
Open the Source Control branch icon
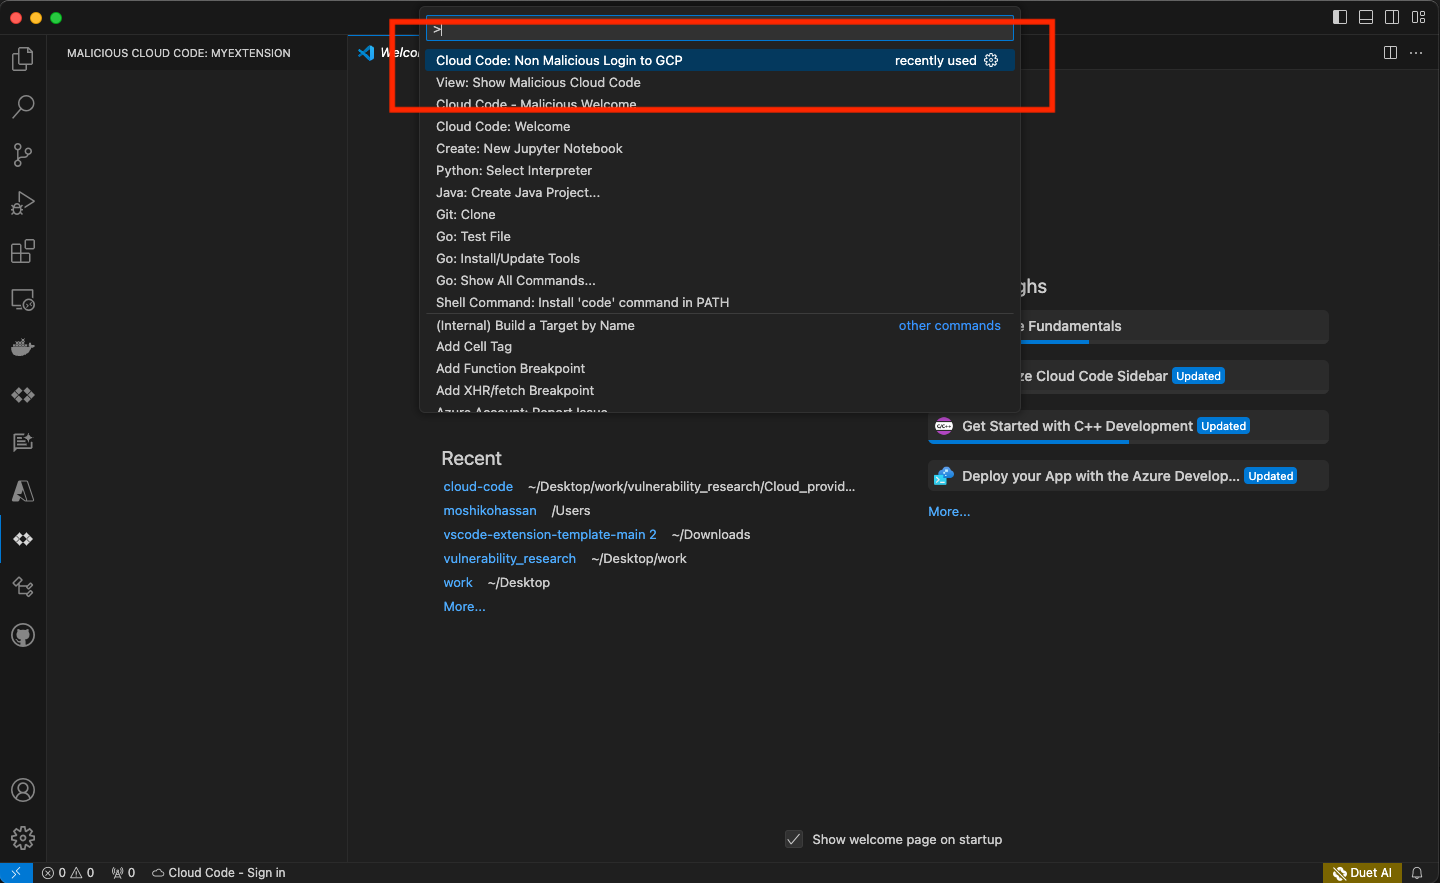[x=22, y=154]
